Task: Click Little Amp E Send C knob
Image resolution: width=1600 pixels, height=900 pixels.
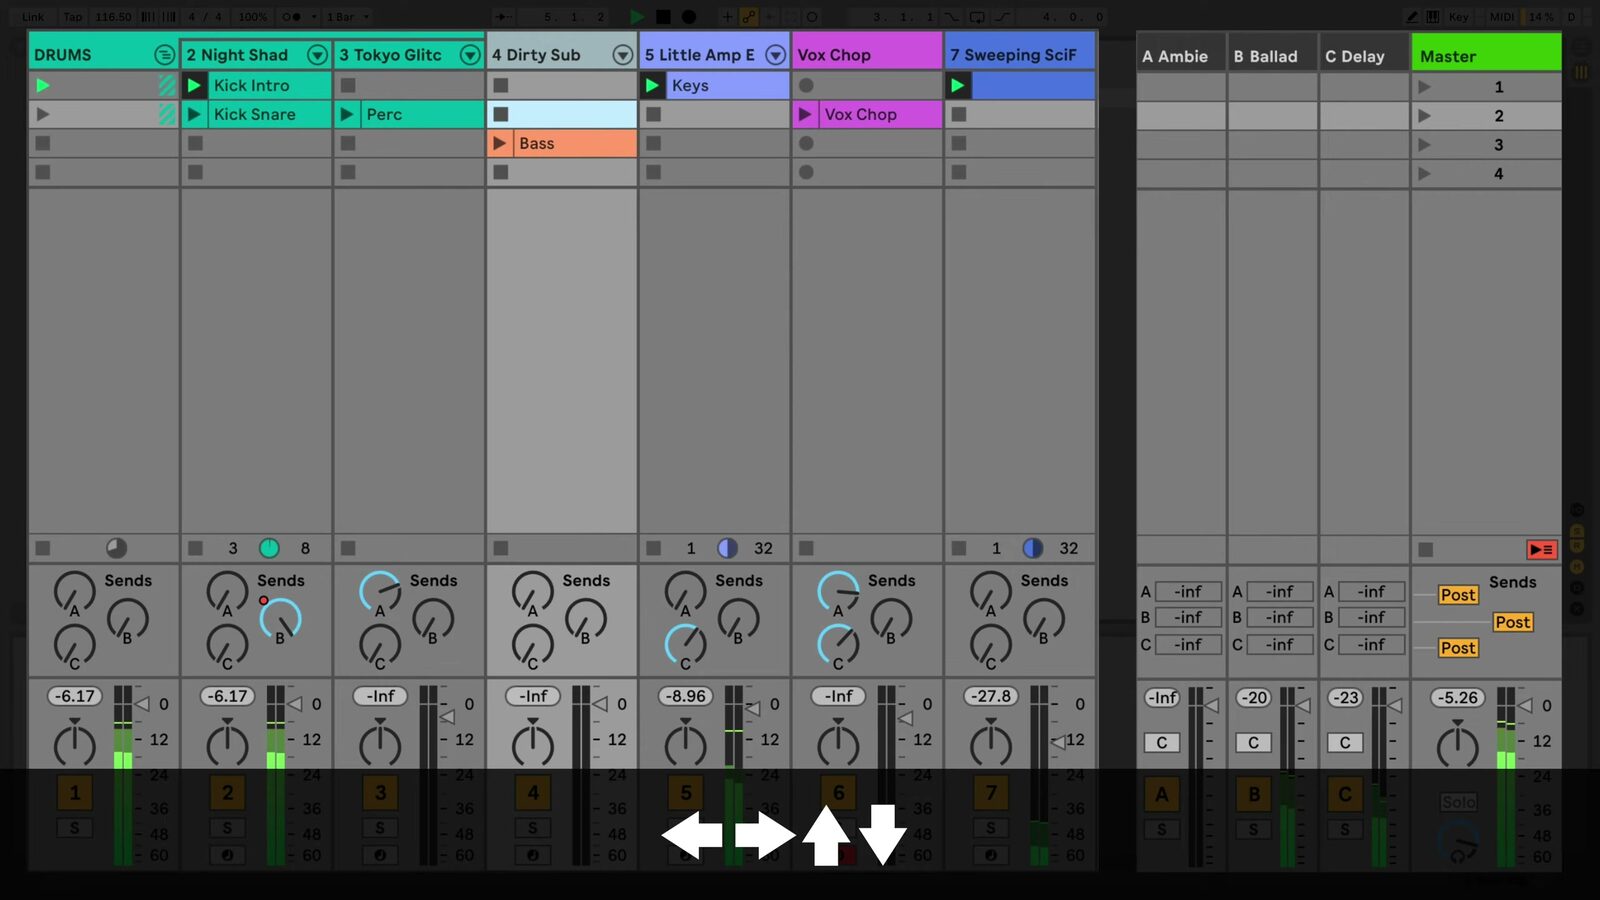Action: pos(686,645)
